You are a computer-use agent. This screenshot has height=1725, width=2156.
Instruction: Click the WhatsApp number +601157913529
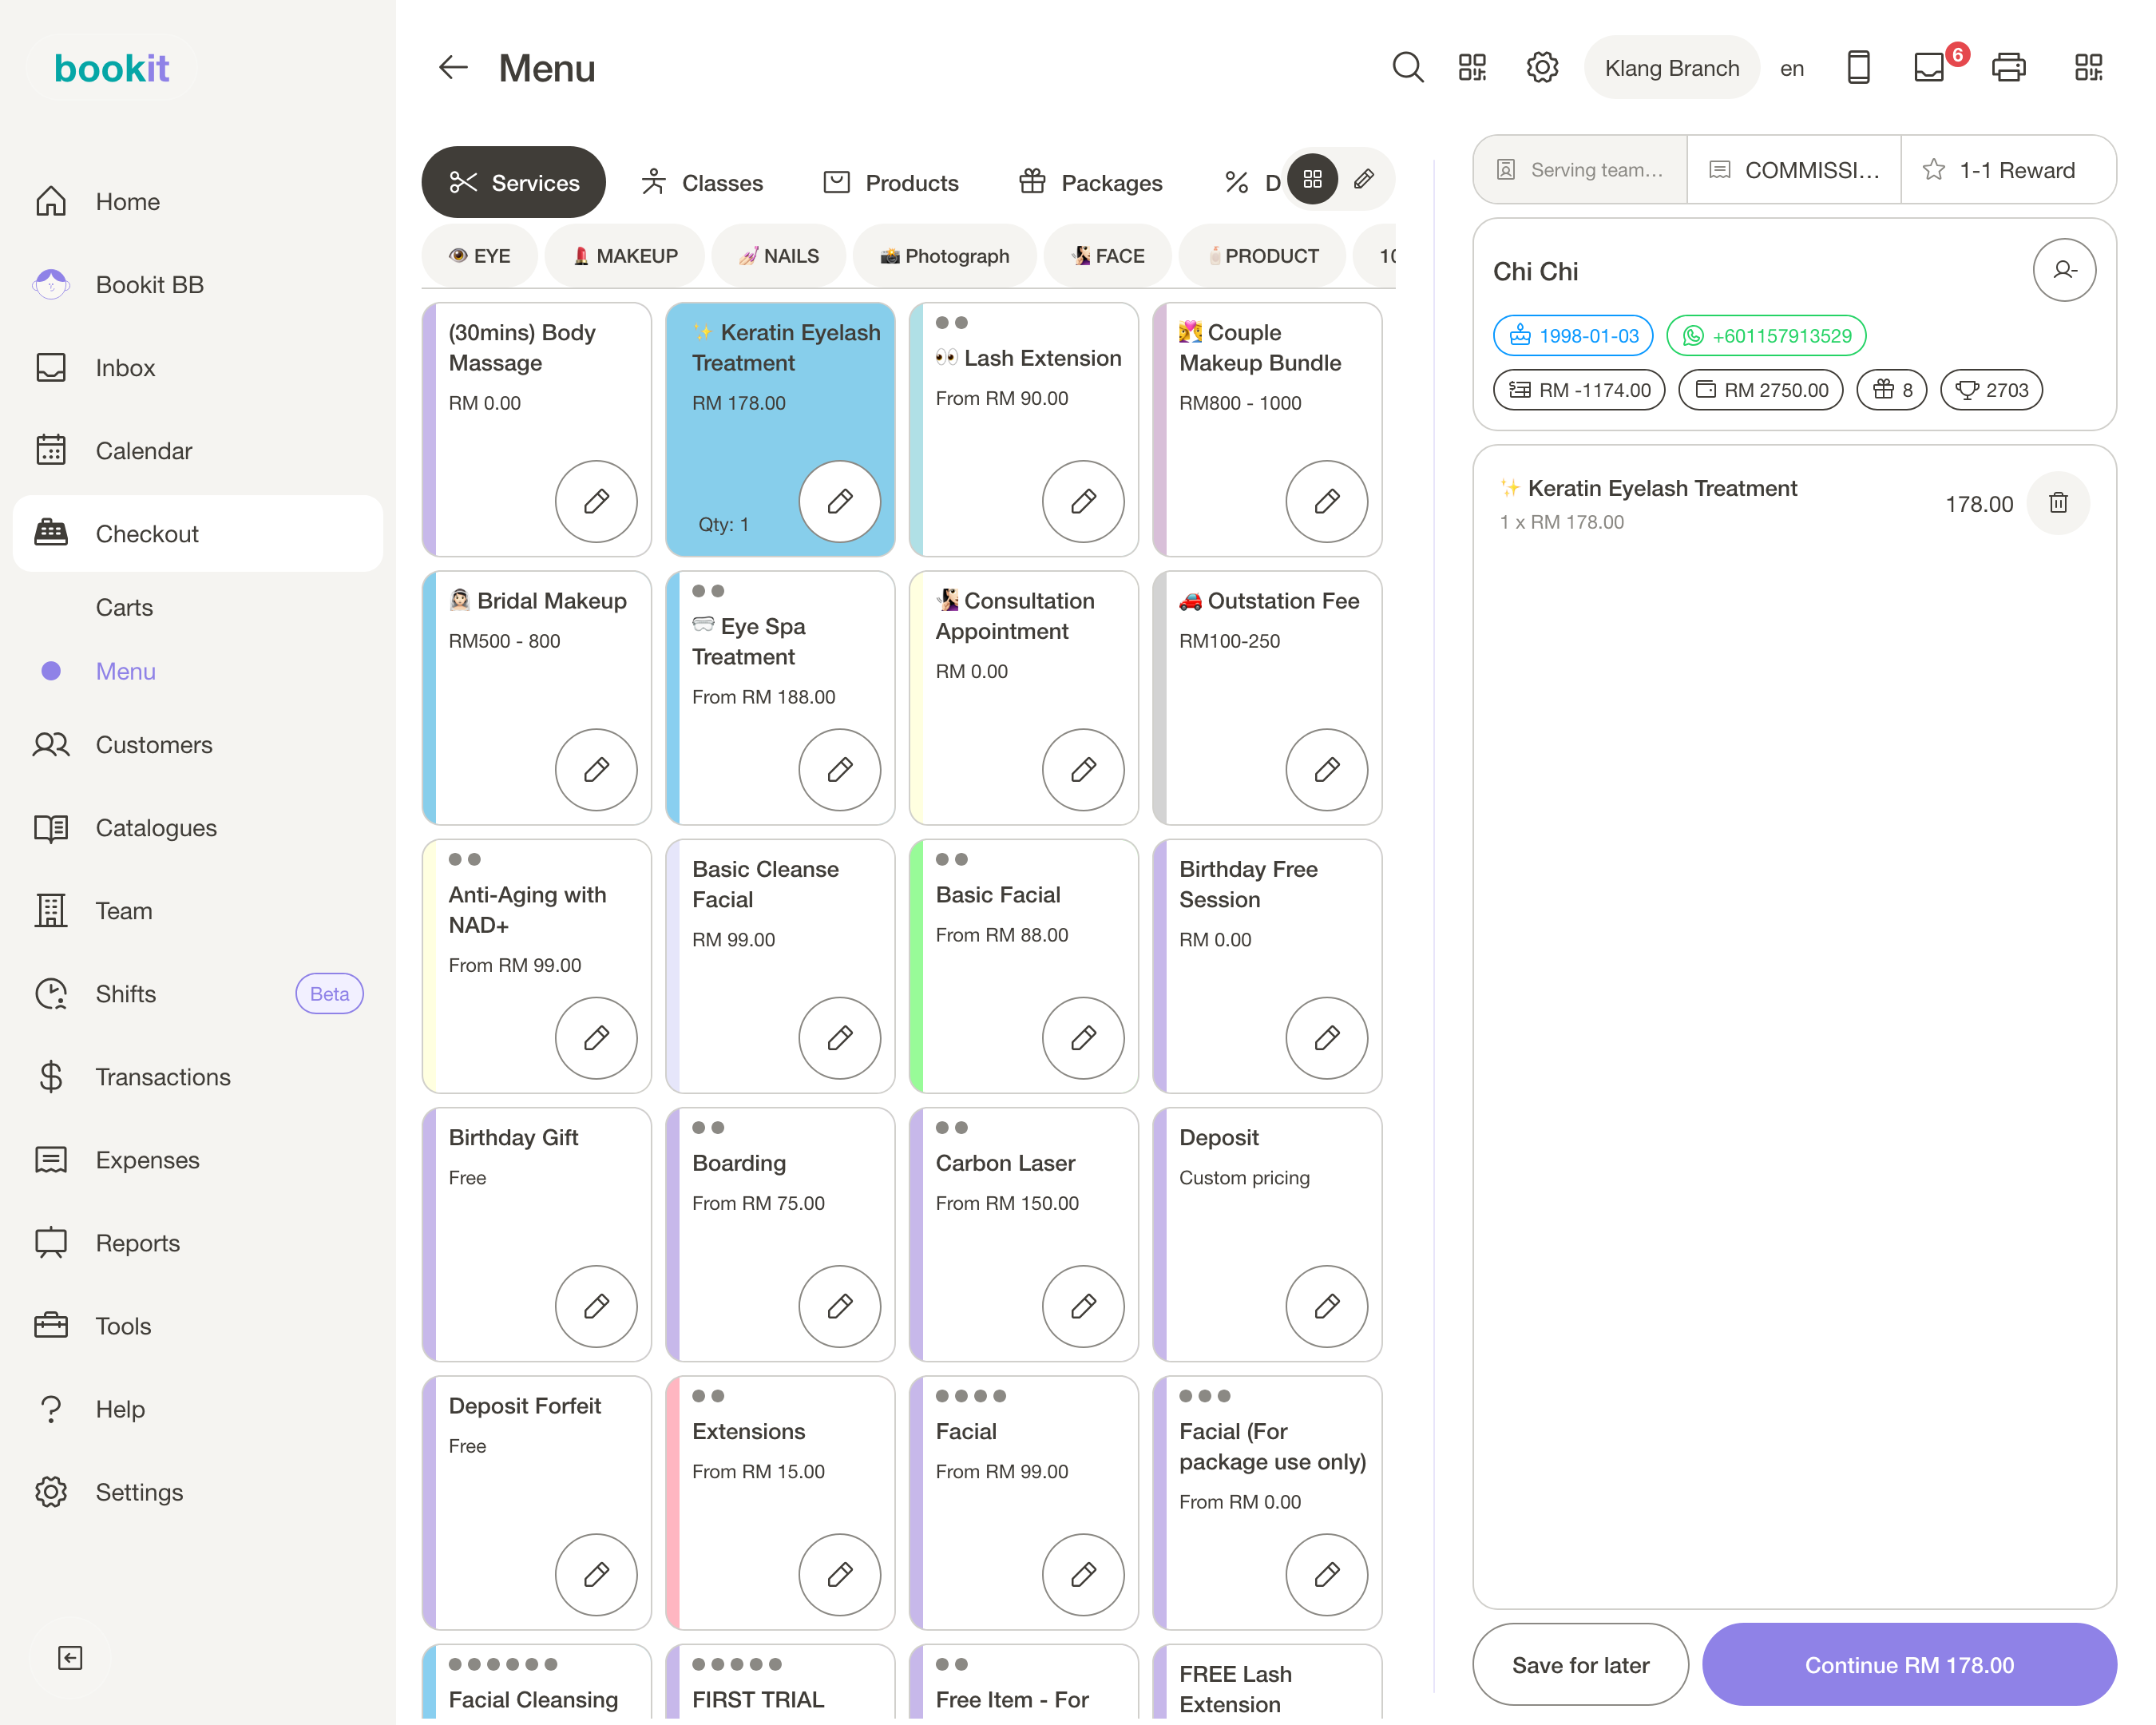1766,336
